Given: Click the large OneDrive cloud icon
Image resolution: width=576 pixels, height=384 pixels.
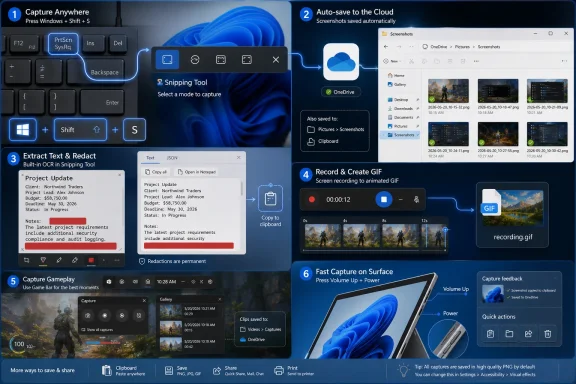Looking at the screenshot, I should tap(341, 62).
